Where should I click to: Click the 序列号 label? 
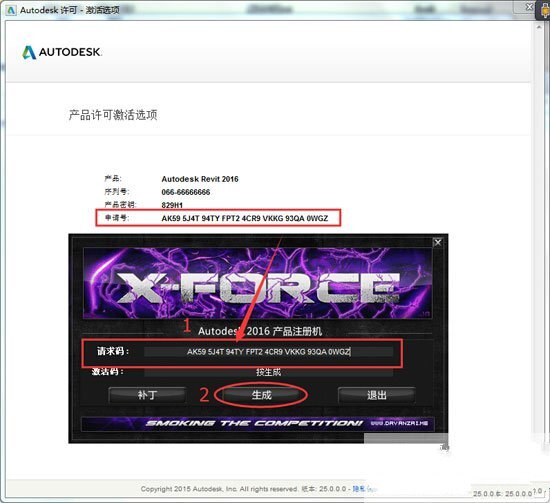117,192
